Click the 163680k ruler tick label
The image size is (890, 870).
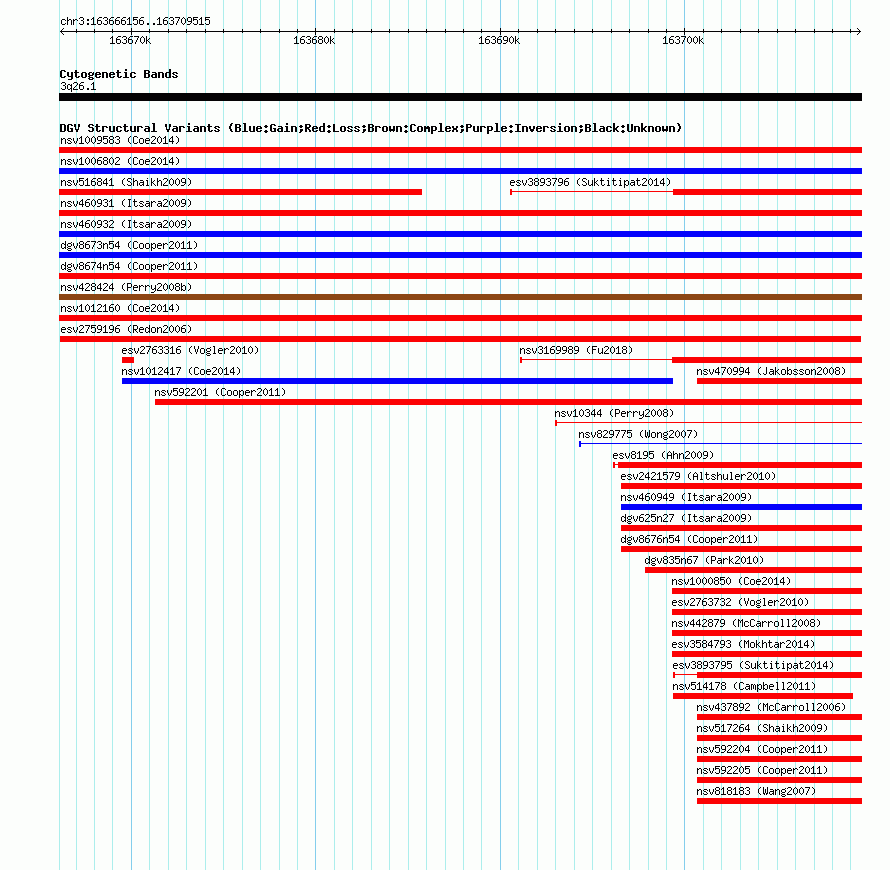pyautogui.click(x=314, y=40)
